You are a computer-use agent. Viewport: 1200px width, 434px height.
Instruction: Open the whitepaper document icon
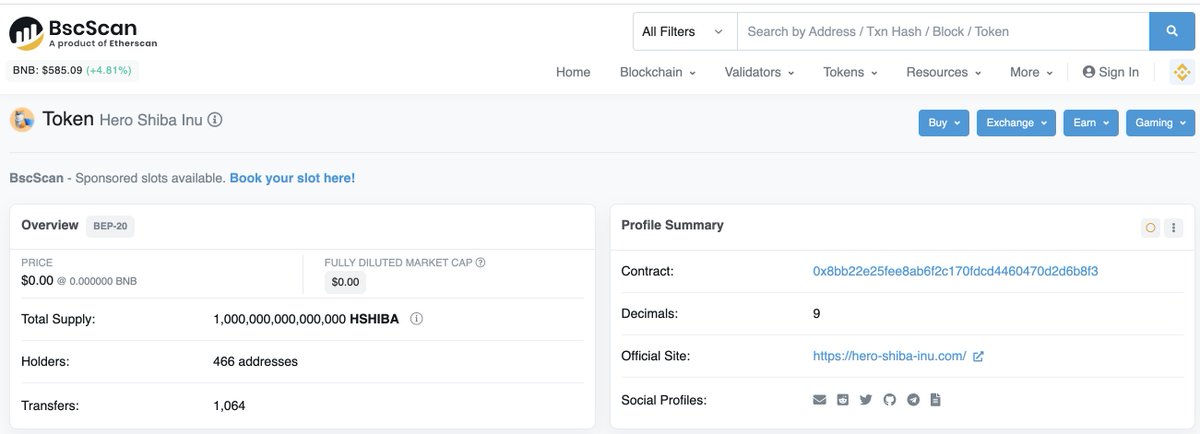click(x=936, y=400)
